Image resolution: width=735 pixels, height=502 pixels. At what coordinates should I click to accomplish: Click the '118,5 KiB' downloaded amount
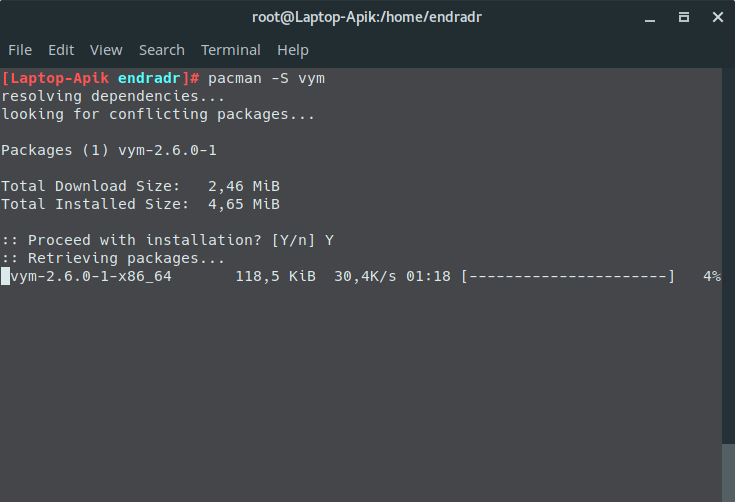(276, 276)
